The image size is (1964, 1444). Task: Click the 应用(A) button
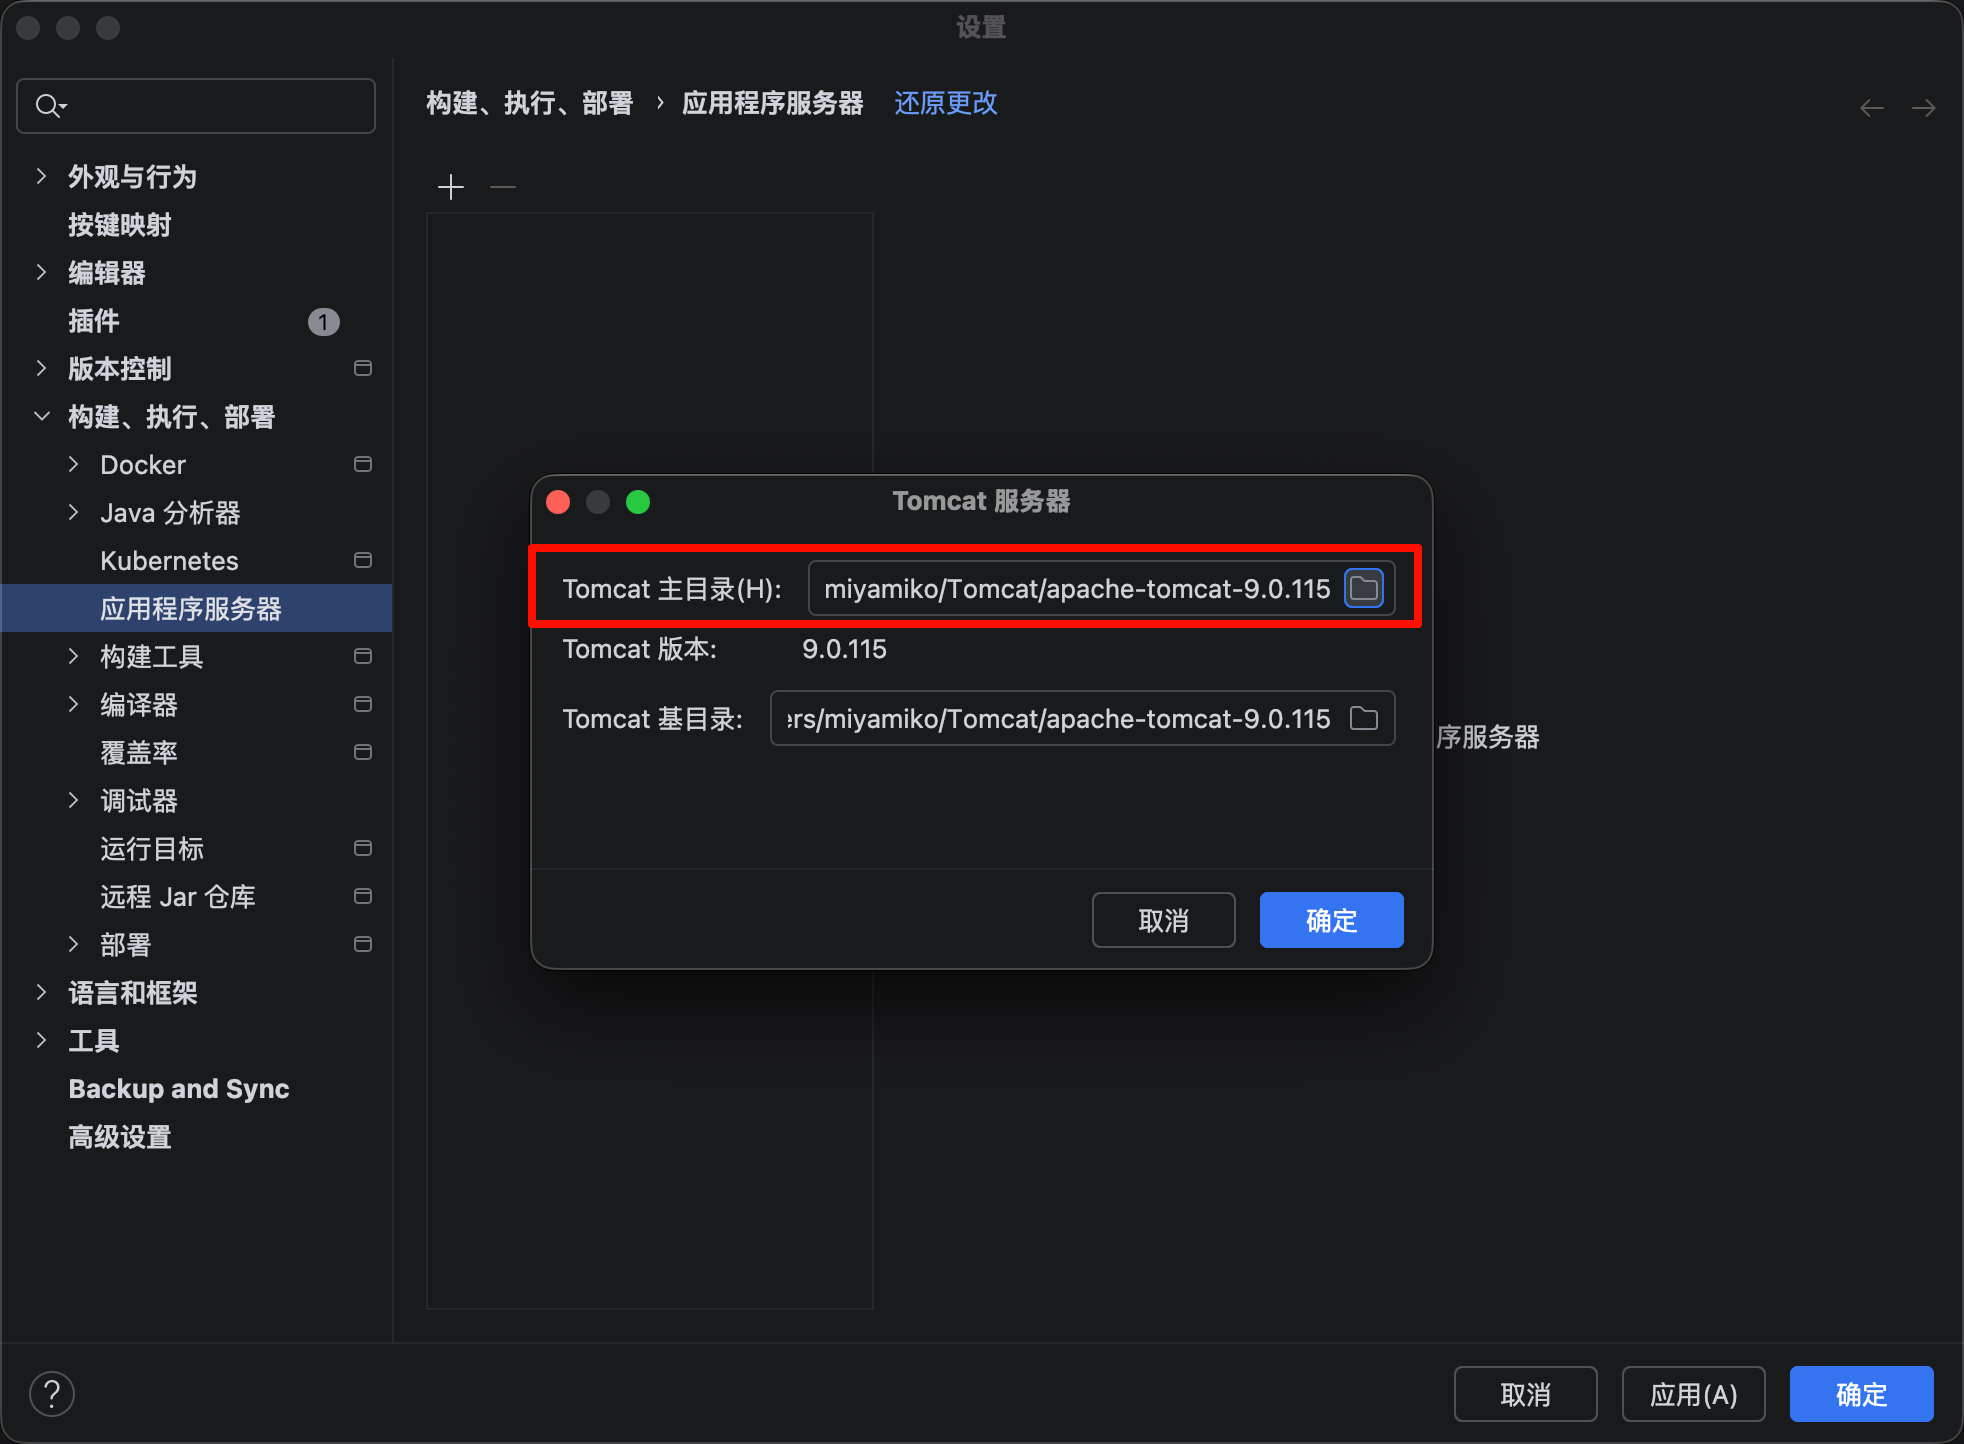tap(1692, 1394)
